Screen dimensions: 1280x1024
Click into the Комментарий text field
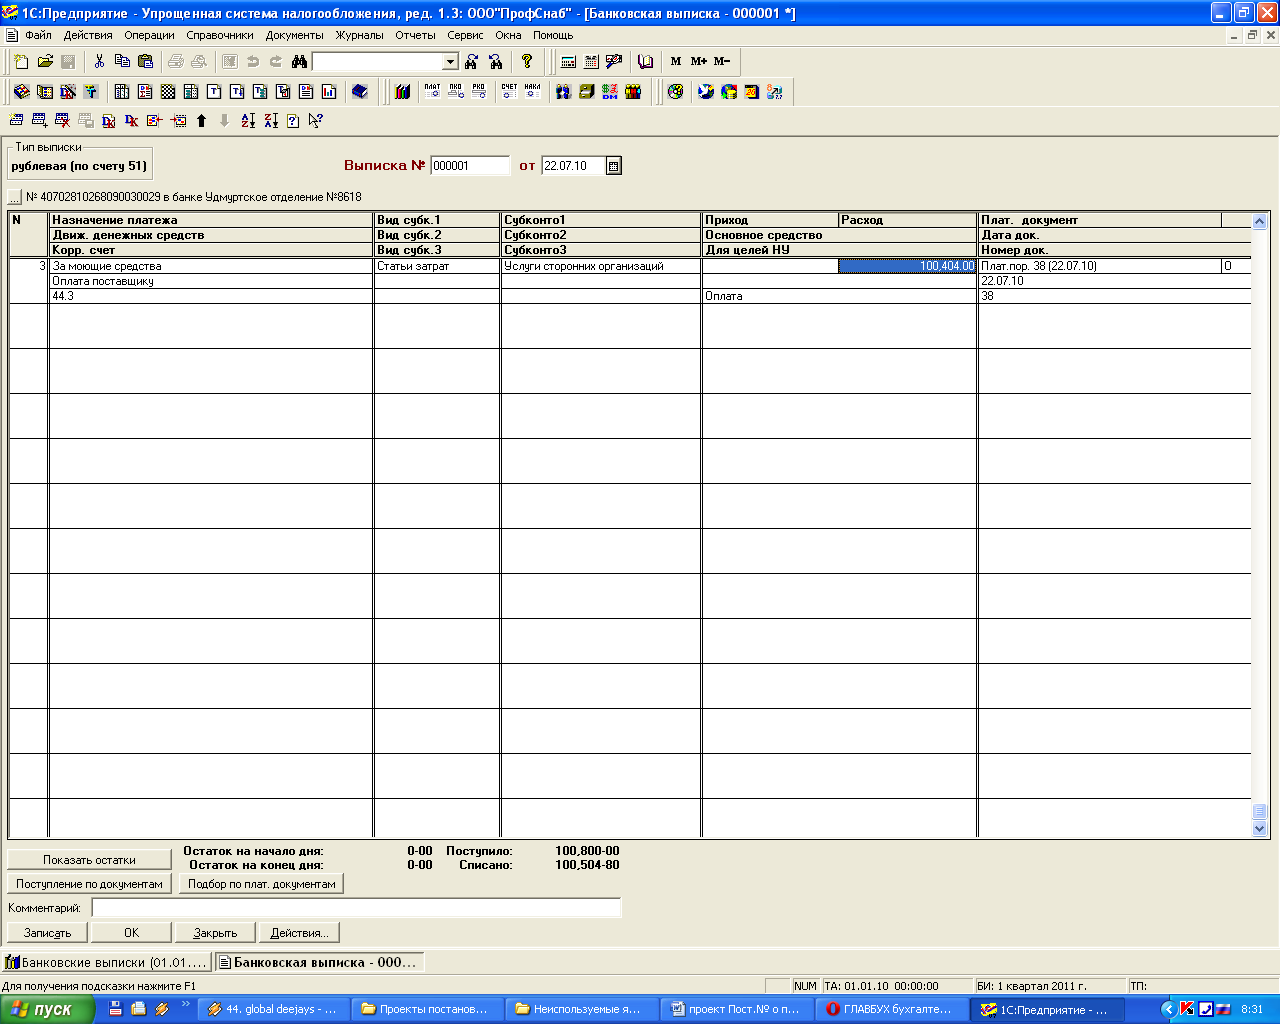(356, 908)
